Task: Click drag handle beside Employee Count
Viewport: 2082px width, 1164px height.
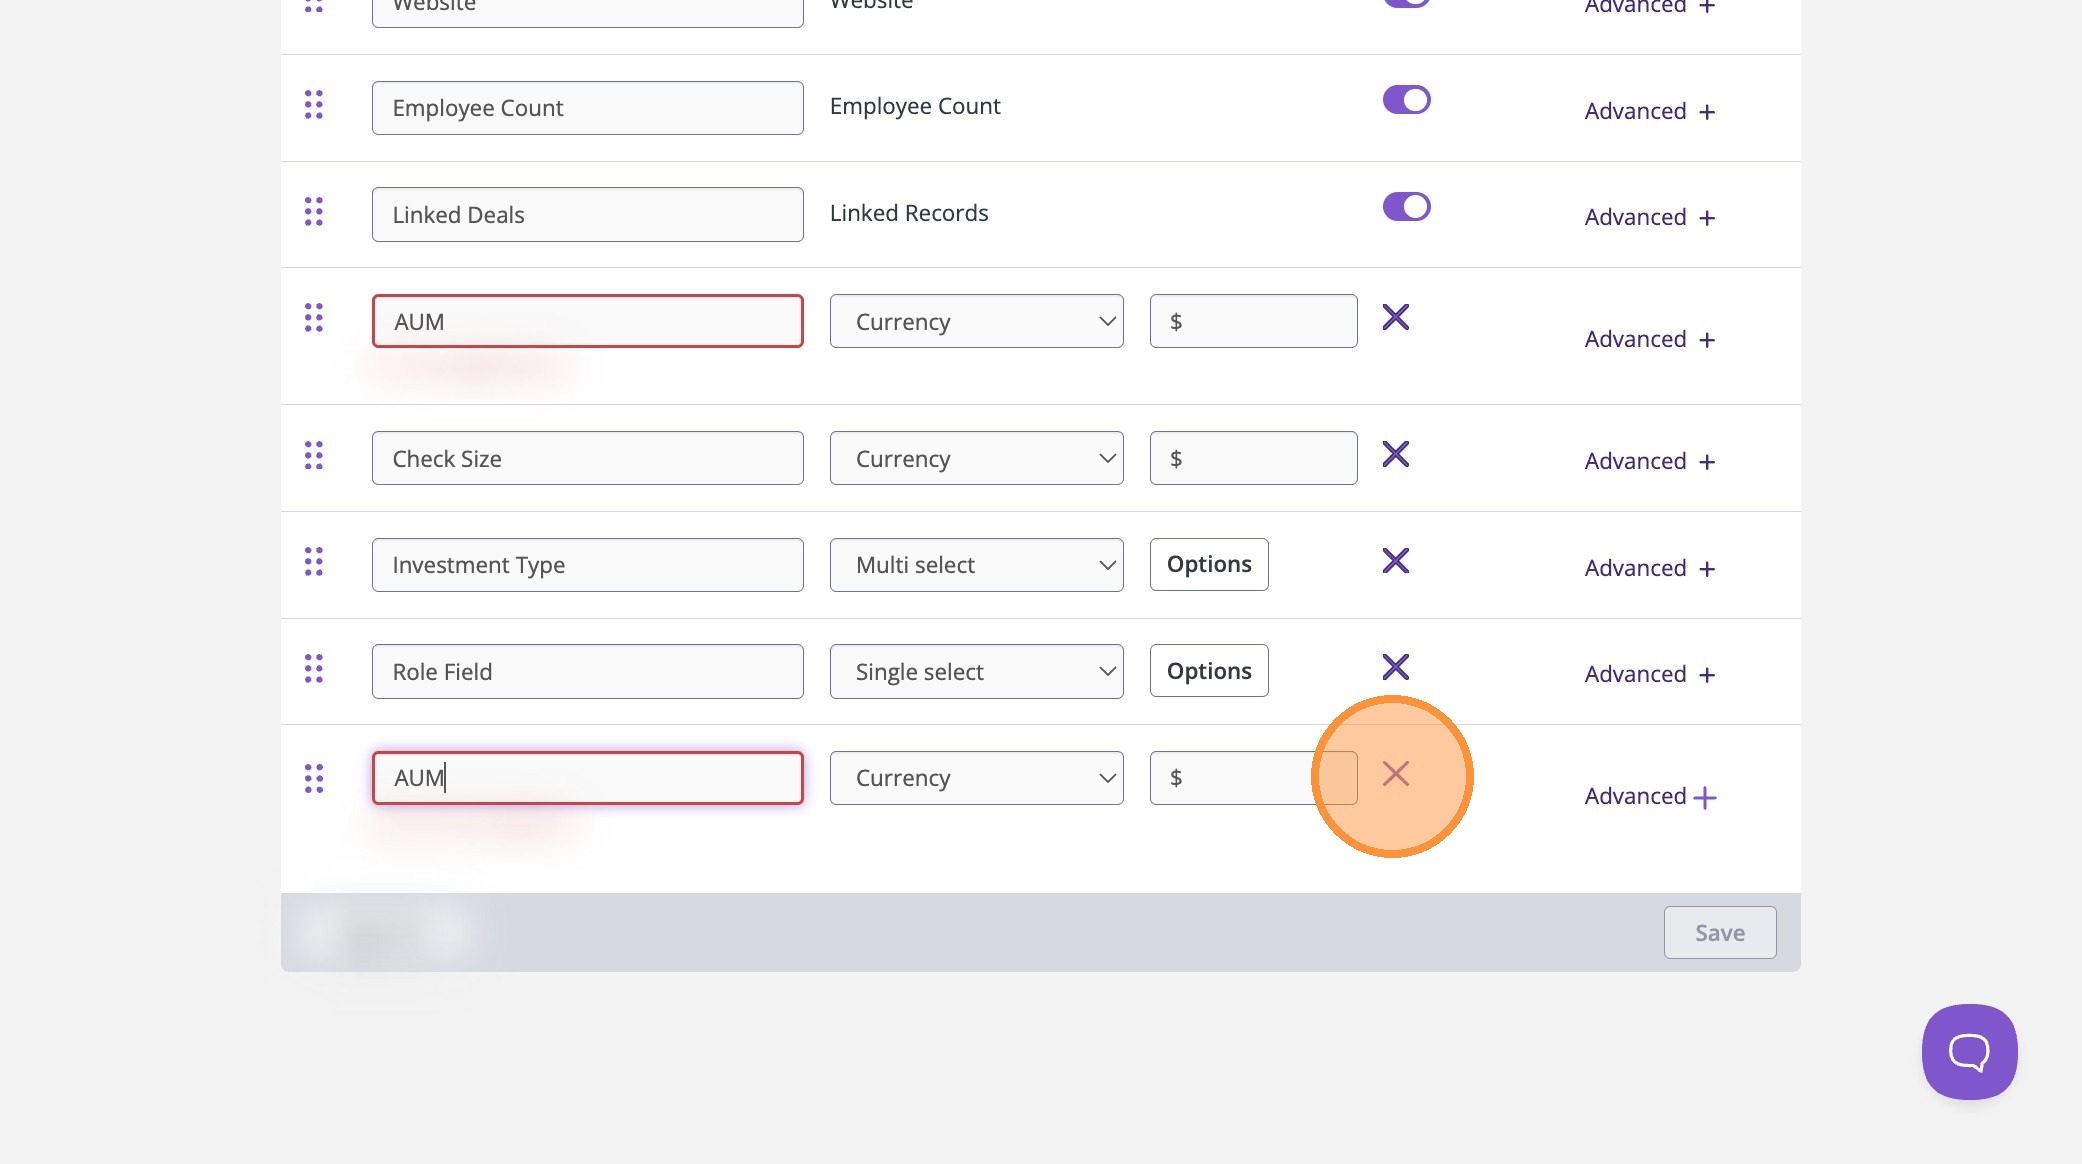Action: tap(314, 105)
